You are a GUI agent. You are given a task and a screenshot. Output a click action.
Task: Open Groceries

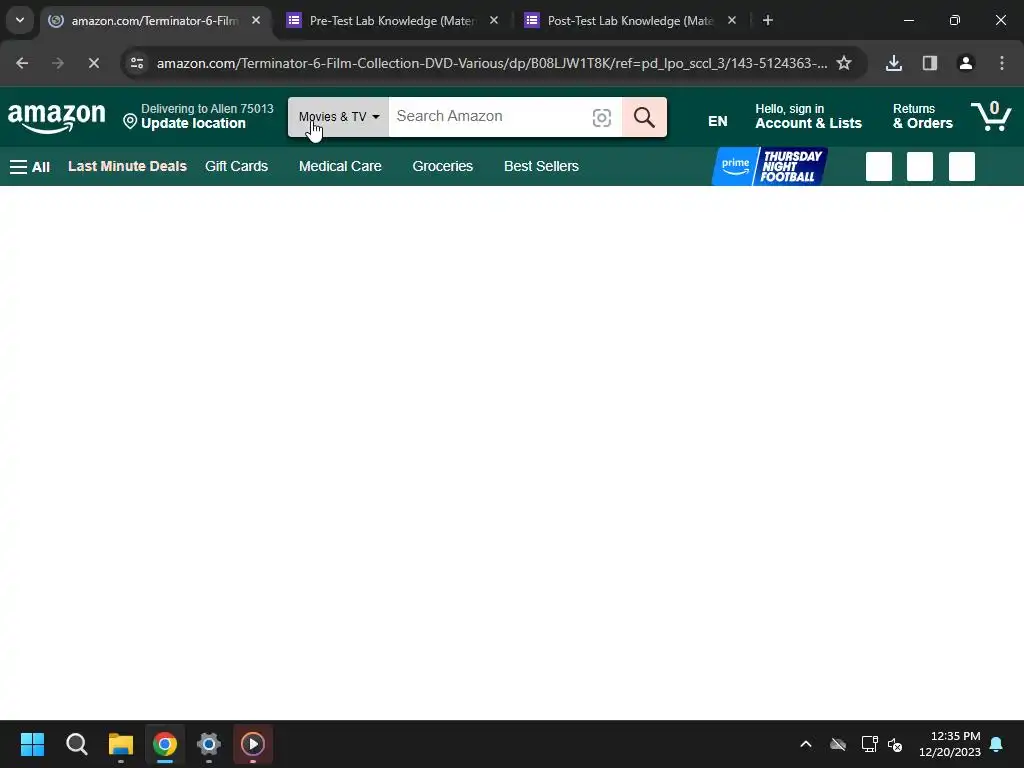click(443, 167)
